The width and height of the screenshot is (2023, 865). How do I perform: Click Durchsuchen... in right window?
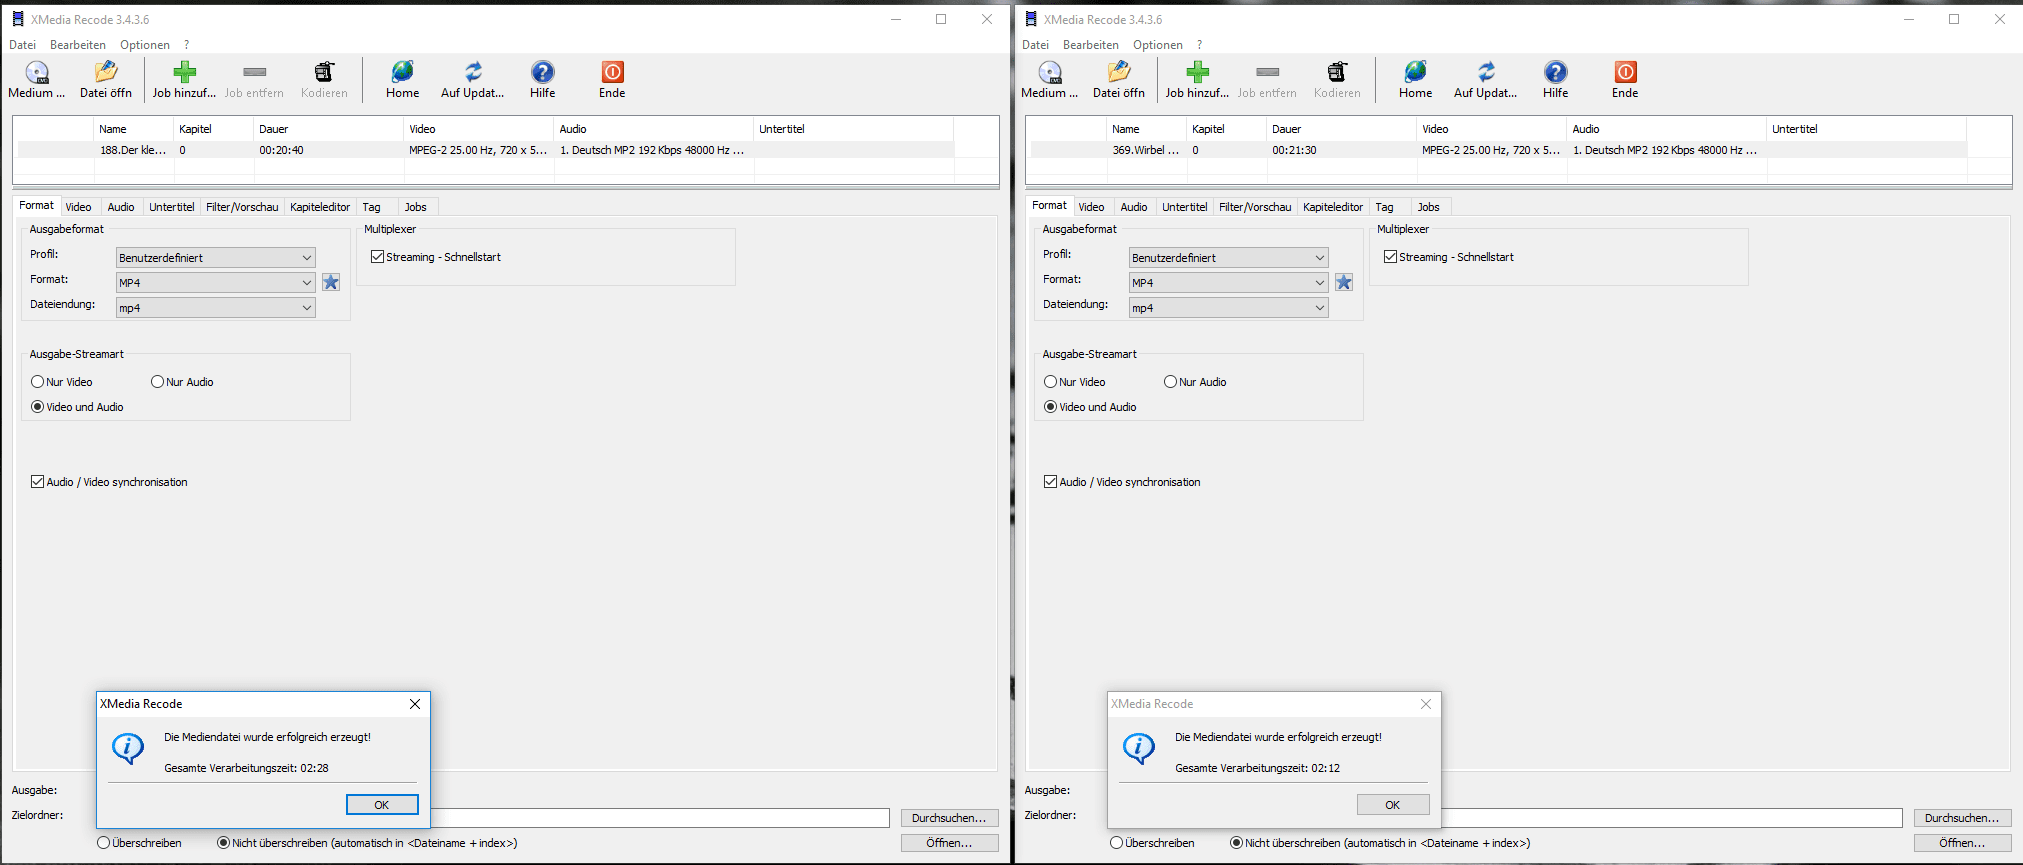[1962, 818]
